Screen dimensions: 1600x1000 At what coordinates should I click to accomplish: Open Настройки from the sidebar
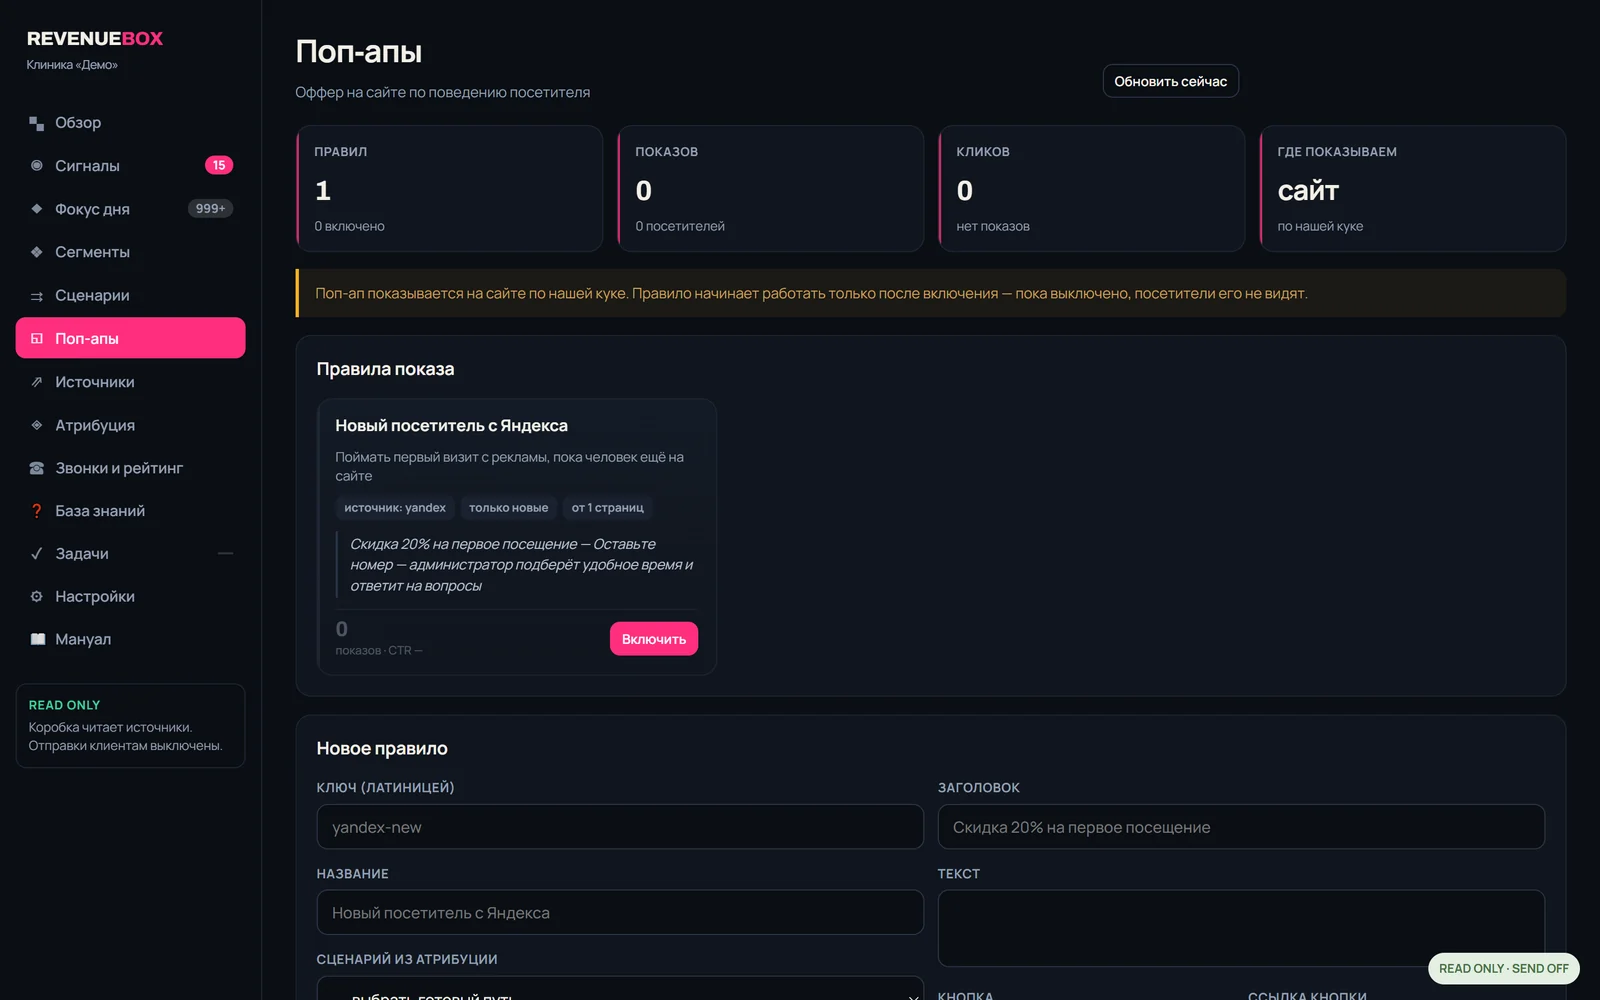point(130,597)
